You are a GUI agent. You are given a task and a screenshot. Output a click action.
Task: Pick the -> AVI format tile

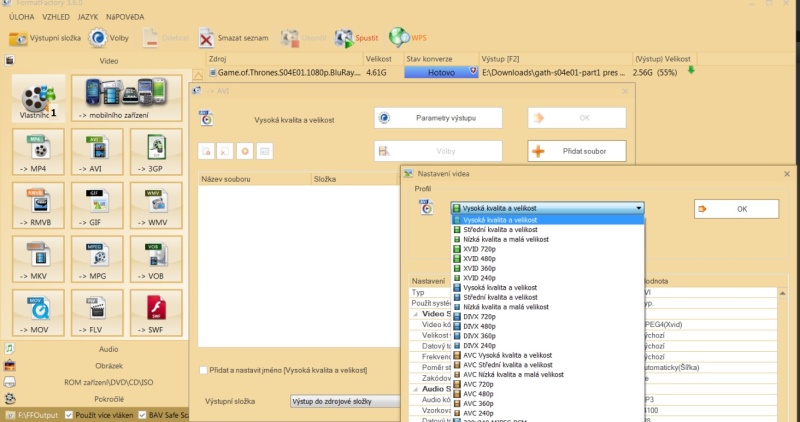pyautogui.click(x=97, y=152)
